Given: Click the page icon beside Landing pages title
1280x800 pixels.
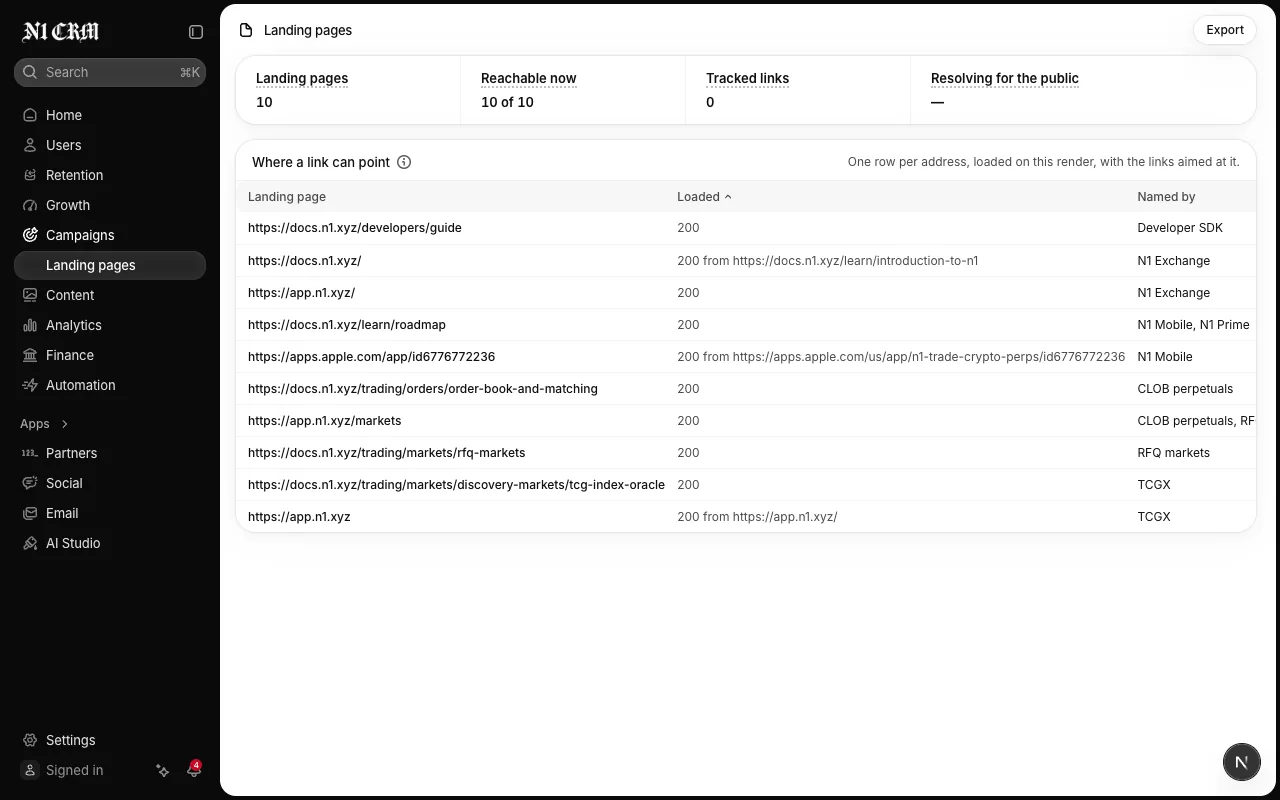Looking at the screenshot, I should [246, 30].
